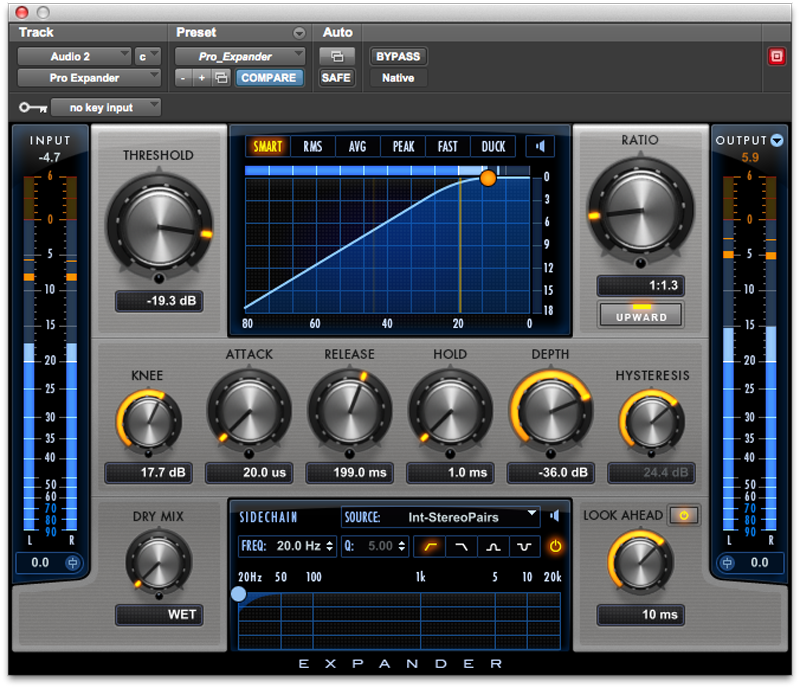Click the channel link icon below the output meter
This screenshot has width=800, height=688.
729,563
